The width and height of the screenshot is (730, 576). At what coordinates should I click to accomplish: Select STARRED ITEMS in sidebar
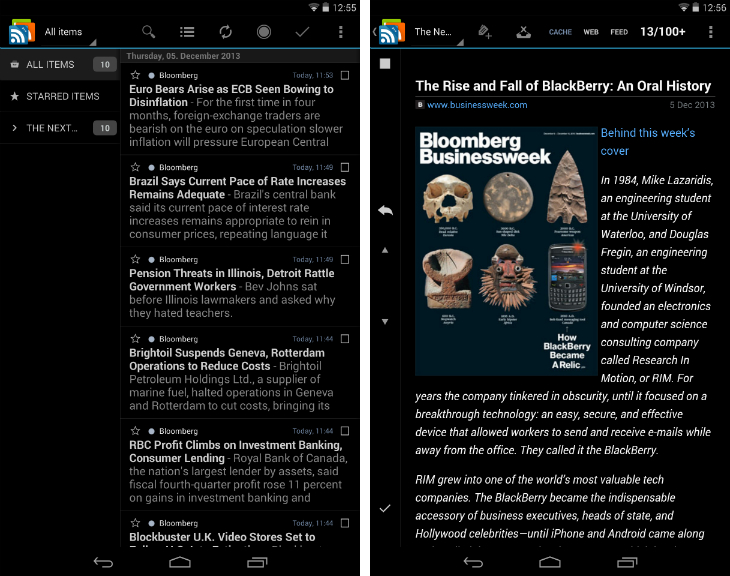[x=60, y=96]
